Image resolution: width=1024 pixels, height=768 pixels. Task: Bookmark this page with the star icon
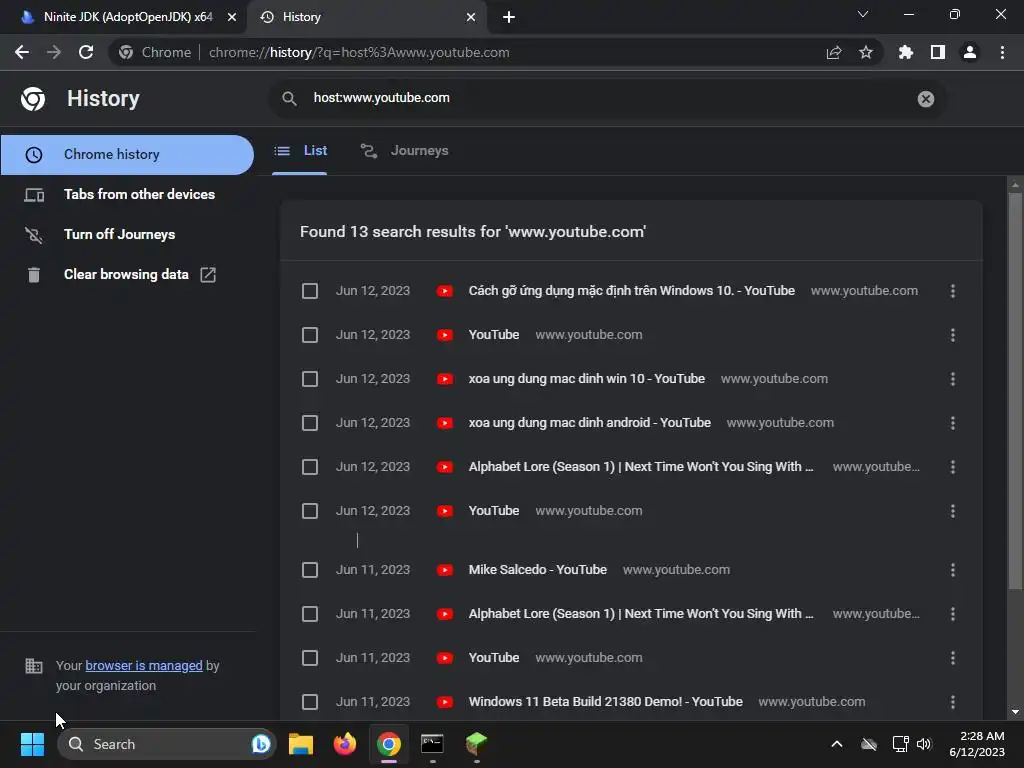(x=866, y=52)
